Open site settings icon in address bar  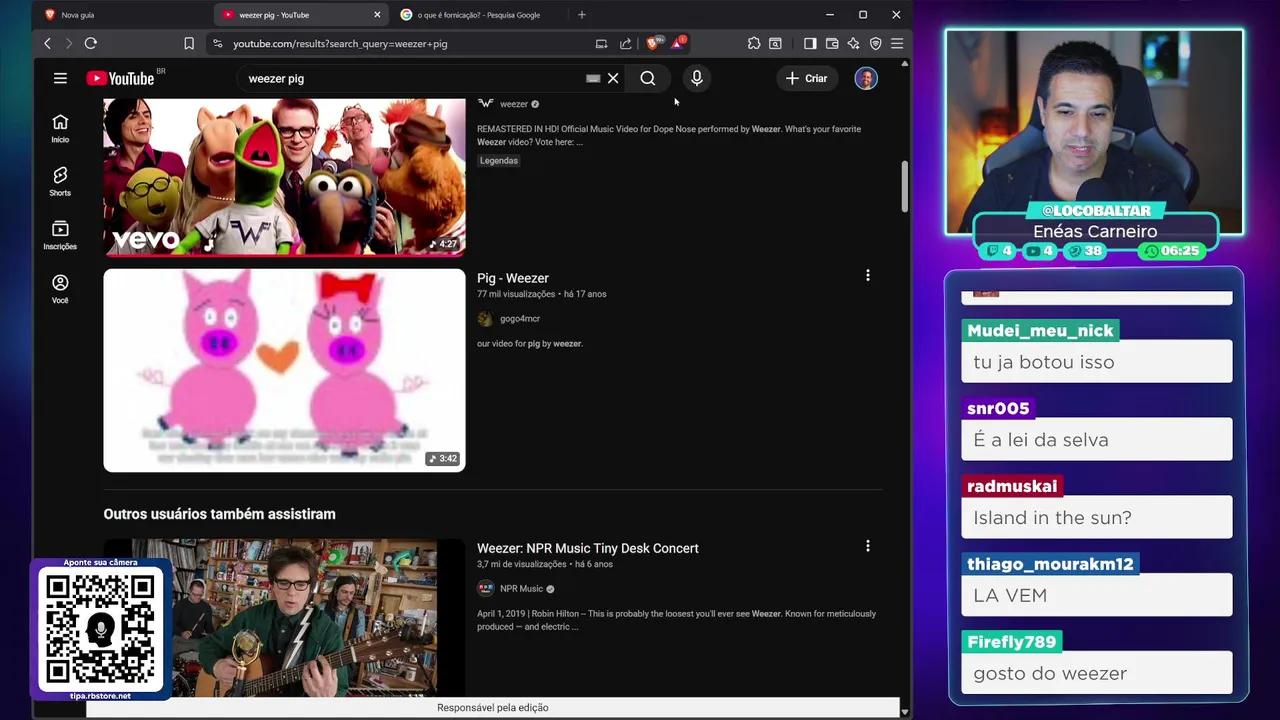(217, 43)
